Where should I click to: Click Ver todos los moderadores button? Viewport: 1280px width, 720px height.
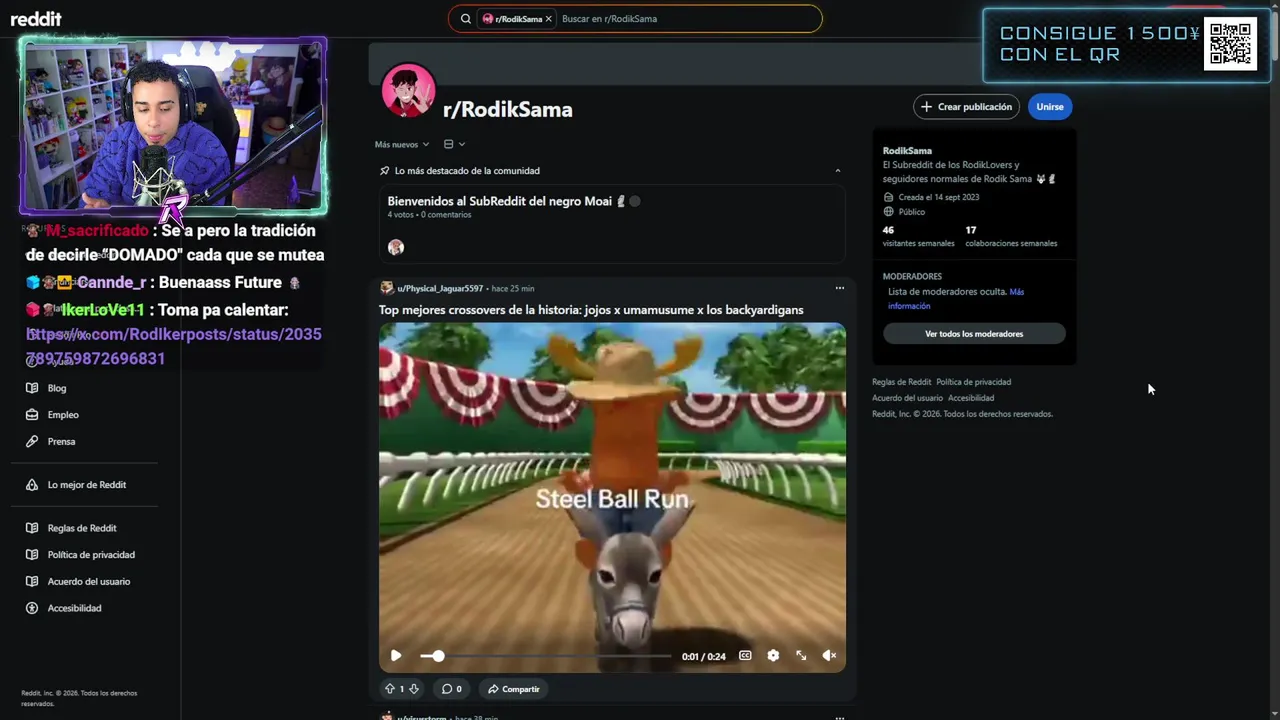[974, 334]
